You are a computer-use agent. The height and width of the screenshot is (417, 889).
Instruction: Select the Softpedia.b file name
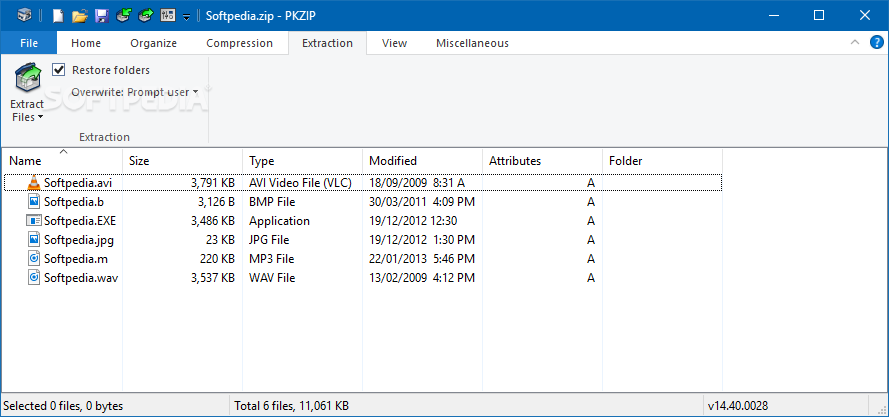click(74, 201)
